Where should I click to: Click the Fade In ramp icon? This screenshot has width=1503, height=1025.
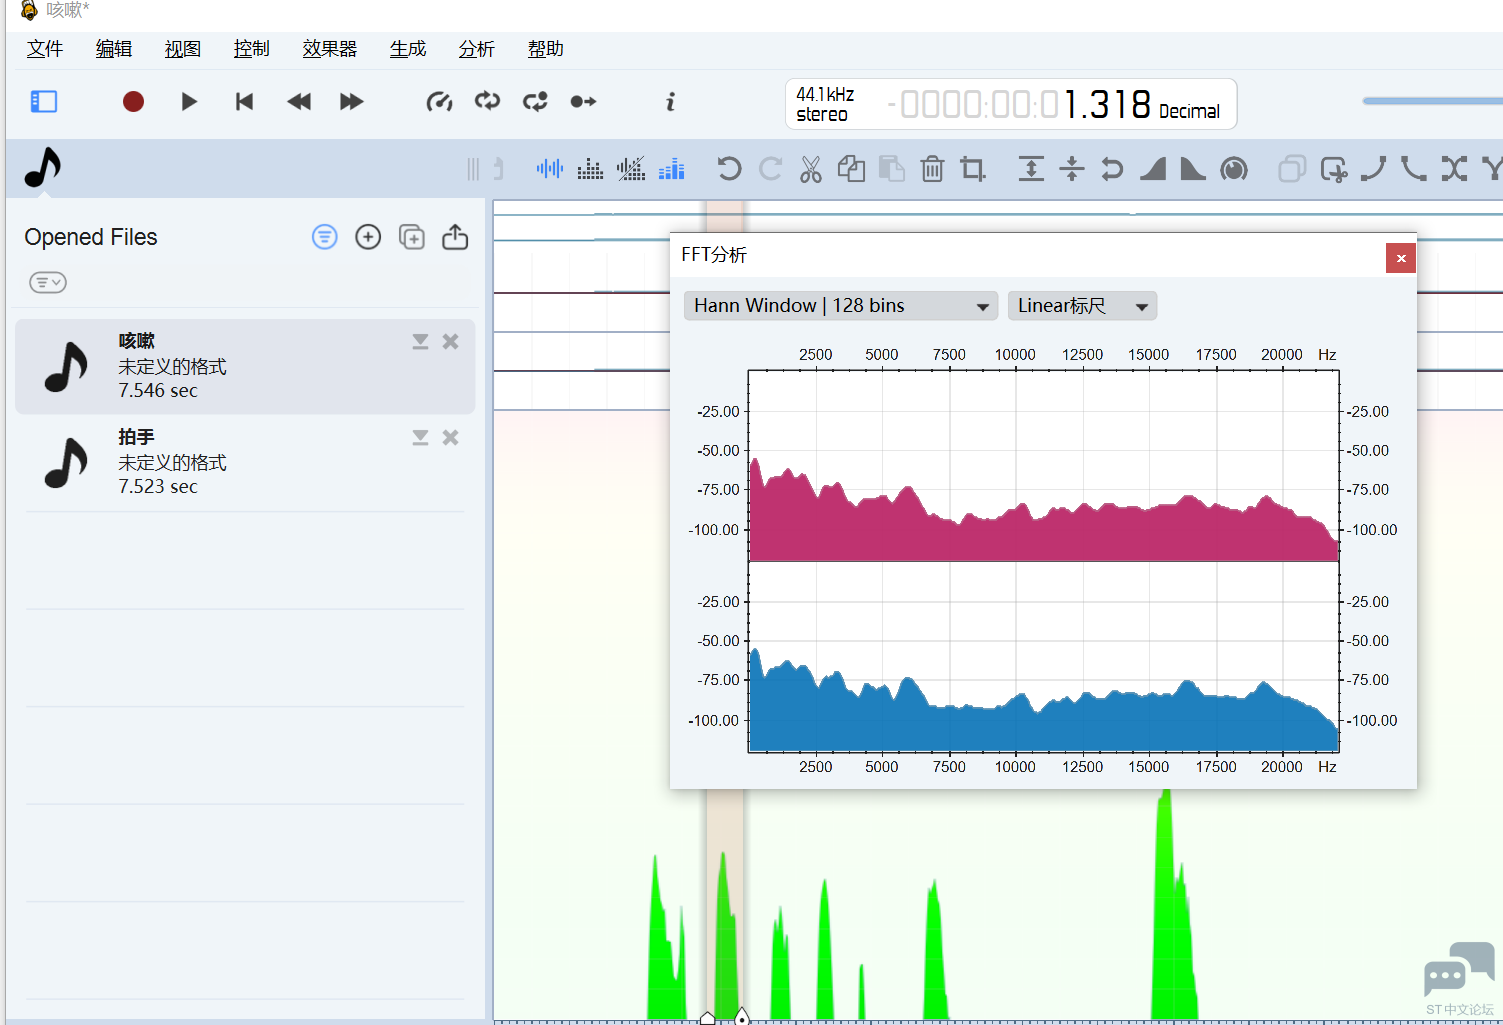(x=1153, y=169)
